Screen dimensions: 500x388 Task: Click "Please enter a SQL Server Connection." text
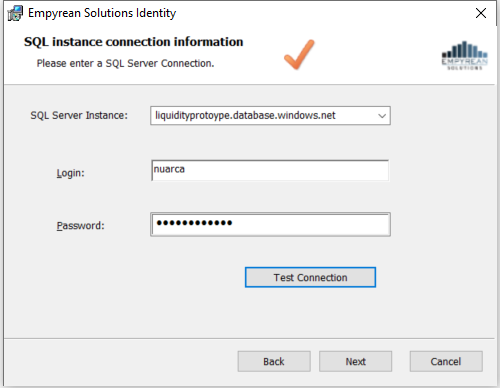click(x=125, y=63)
